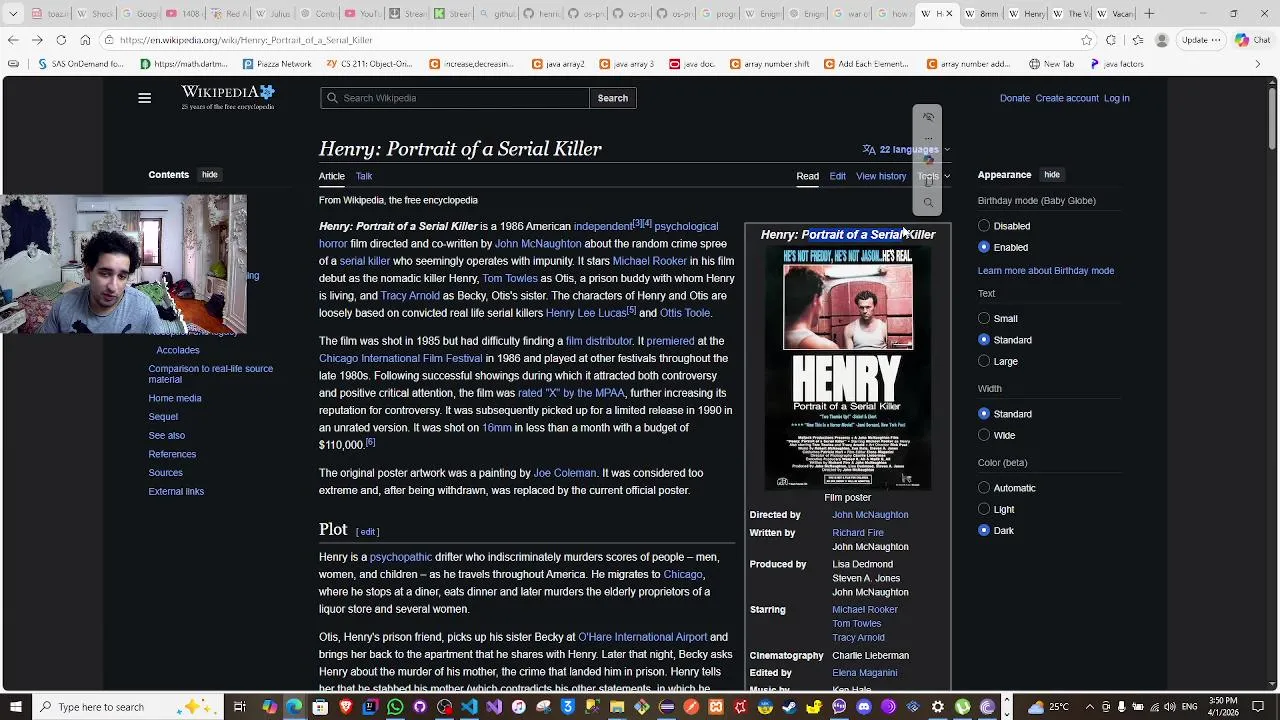Image resolution: width=1280 pixels, height=720 pixels.
Task: Select Large text size radio button
Action: point(984,361)
